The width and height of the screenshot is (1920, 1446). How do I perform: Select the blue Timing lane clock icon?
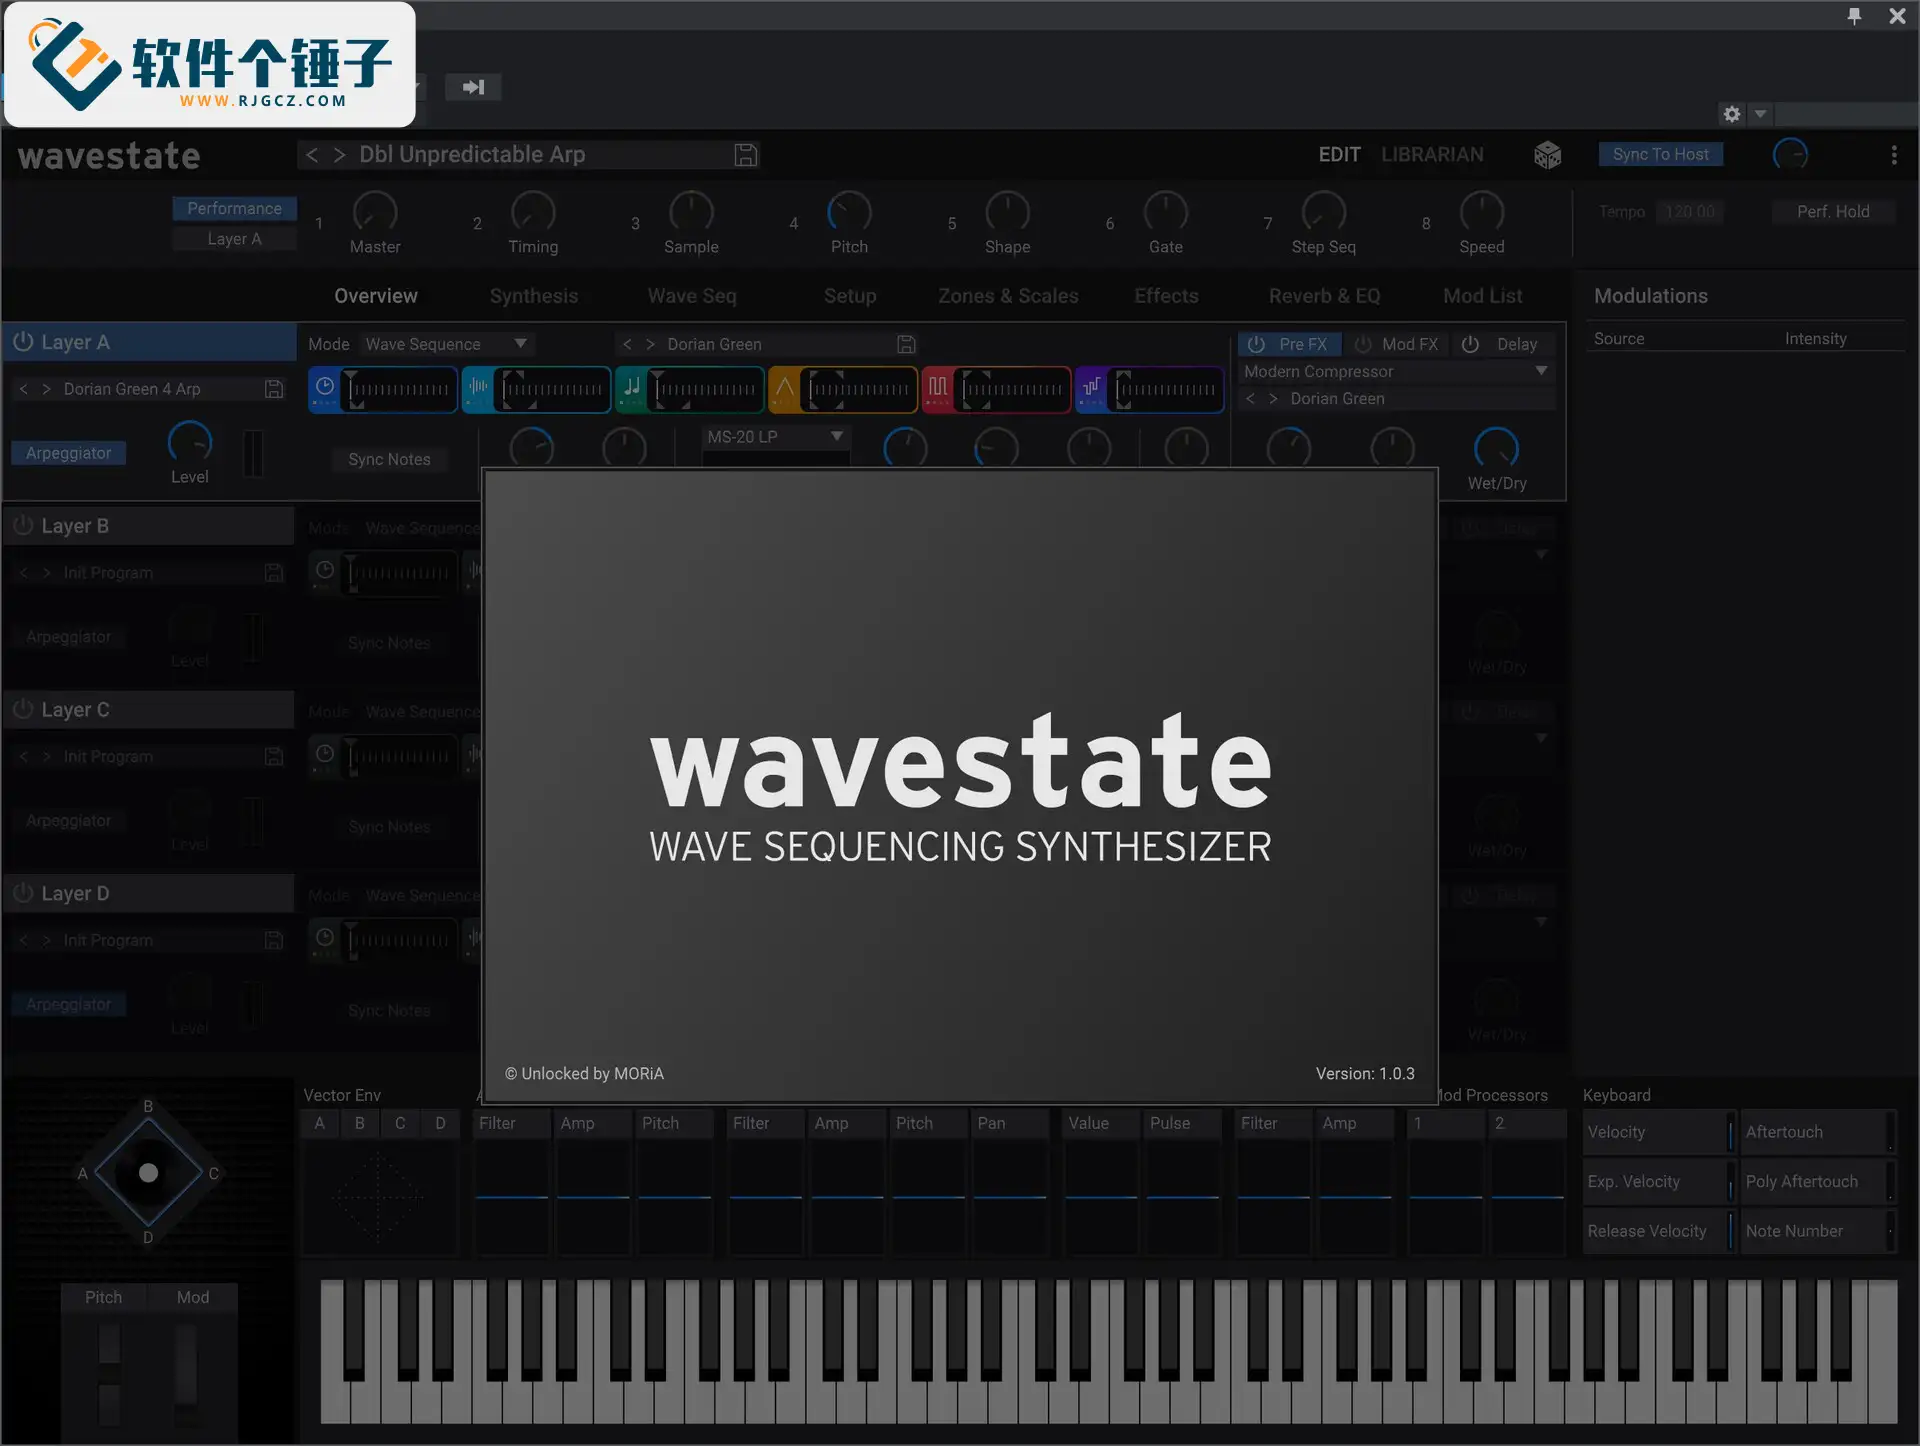click(x=325, y=388)
